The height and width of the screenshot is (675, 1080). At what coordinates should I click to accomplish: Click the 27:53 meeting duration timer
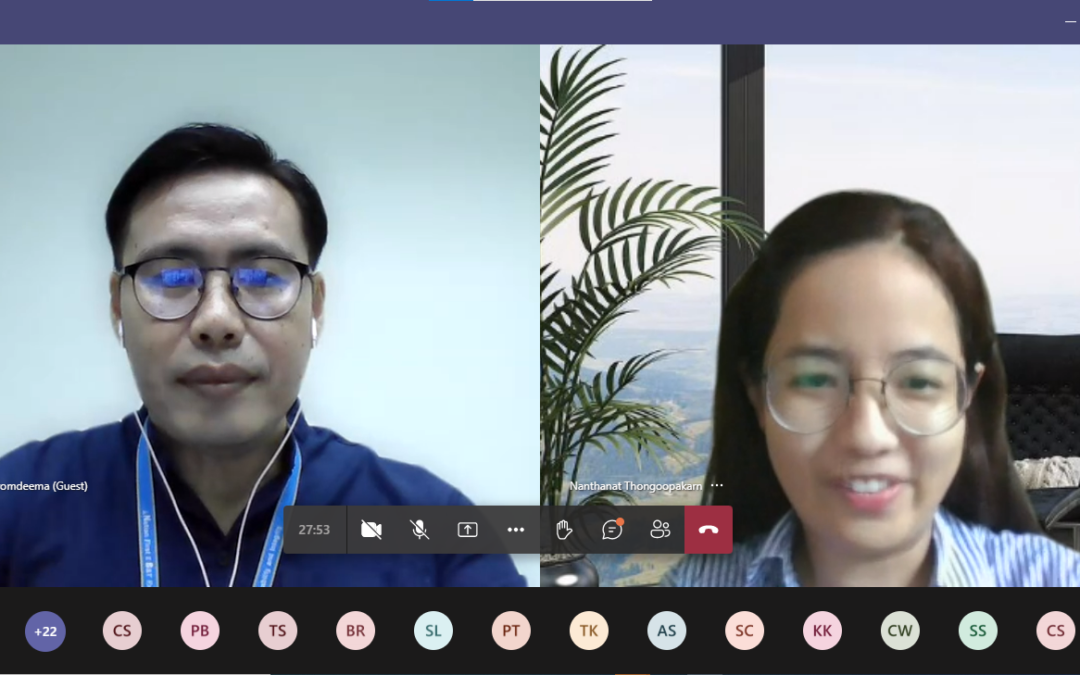[x=314, y=530]
